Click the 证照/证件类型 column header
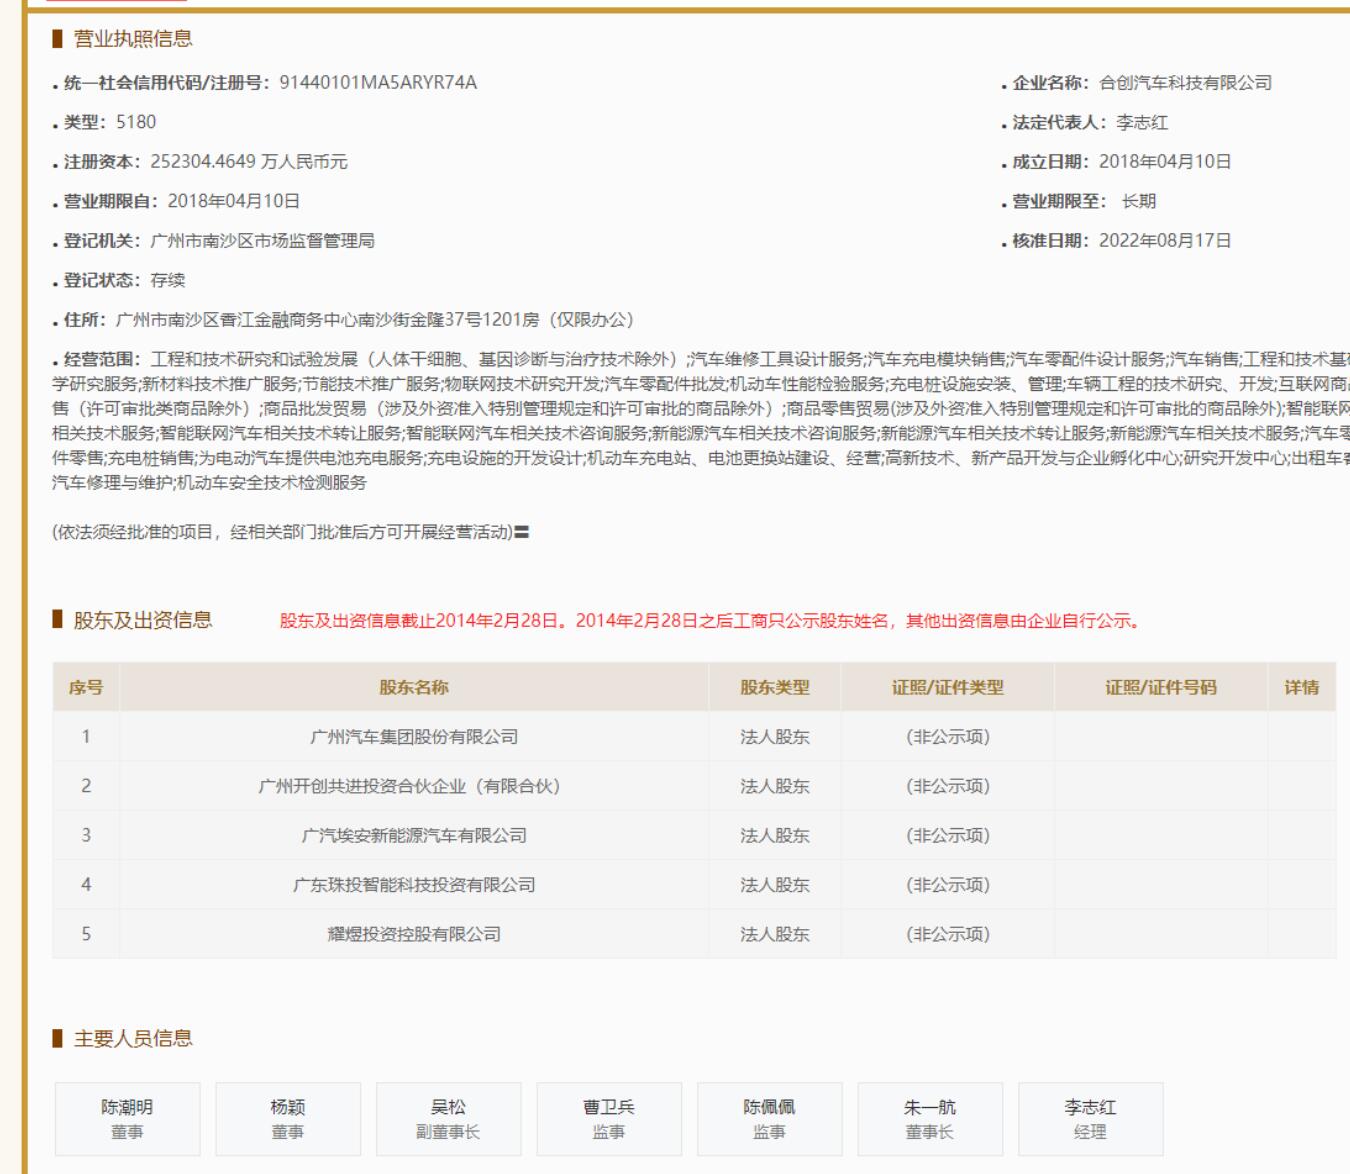 [948, 687]
